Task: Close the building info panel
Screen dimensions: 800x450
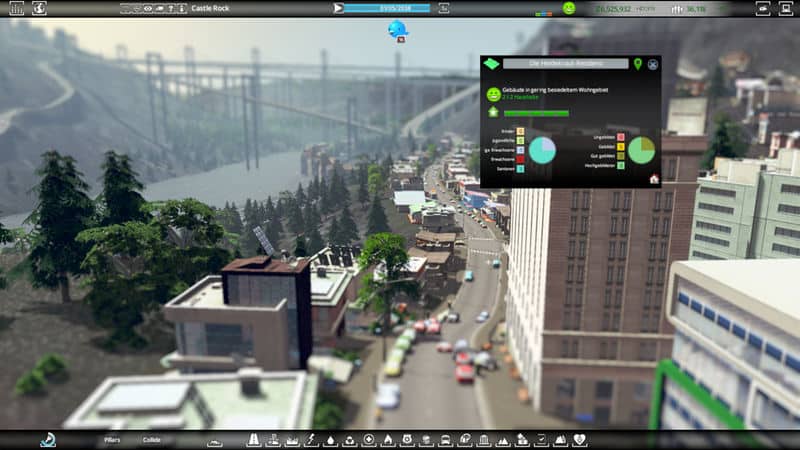Action: (653, 64)
